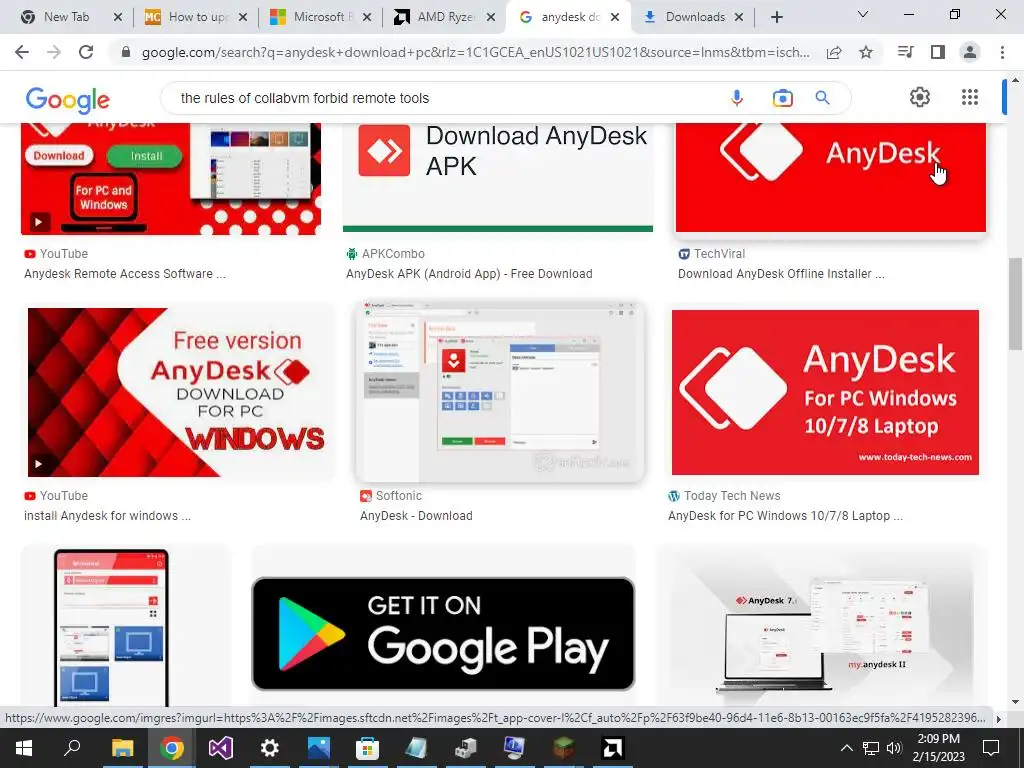Close the Downloads tab

click(739, 17)
